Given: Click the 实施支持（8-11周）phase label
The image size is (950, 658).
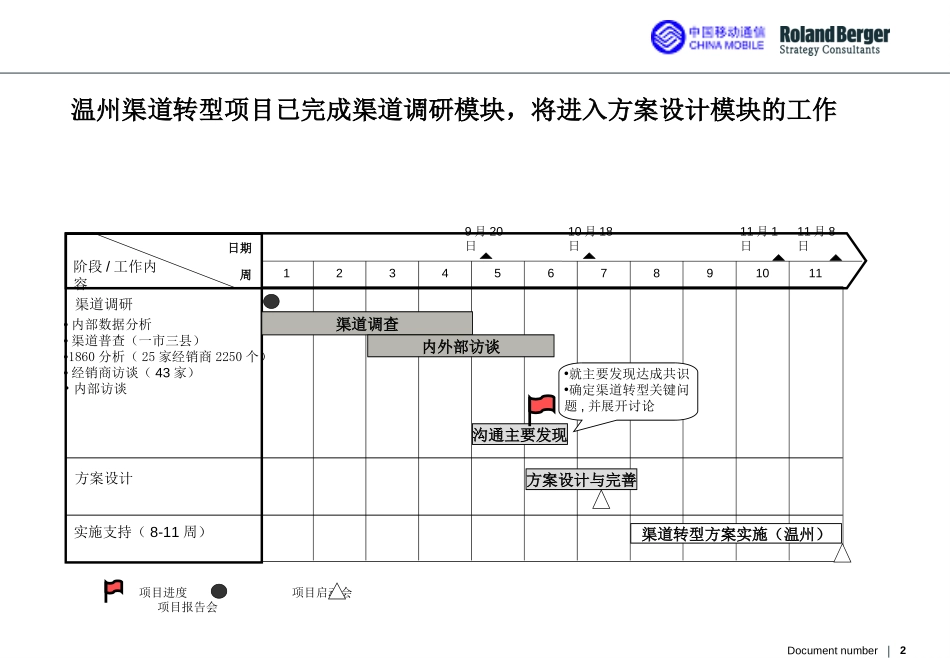Looking at the screenshot, I should 141,532.
